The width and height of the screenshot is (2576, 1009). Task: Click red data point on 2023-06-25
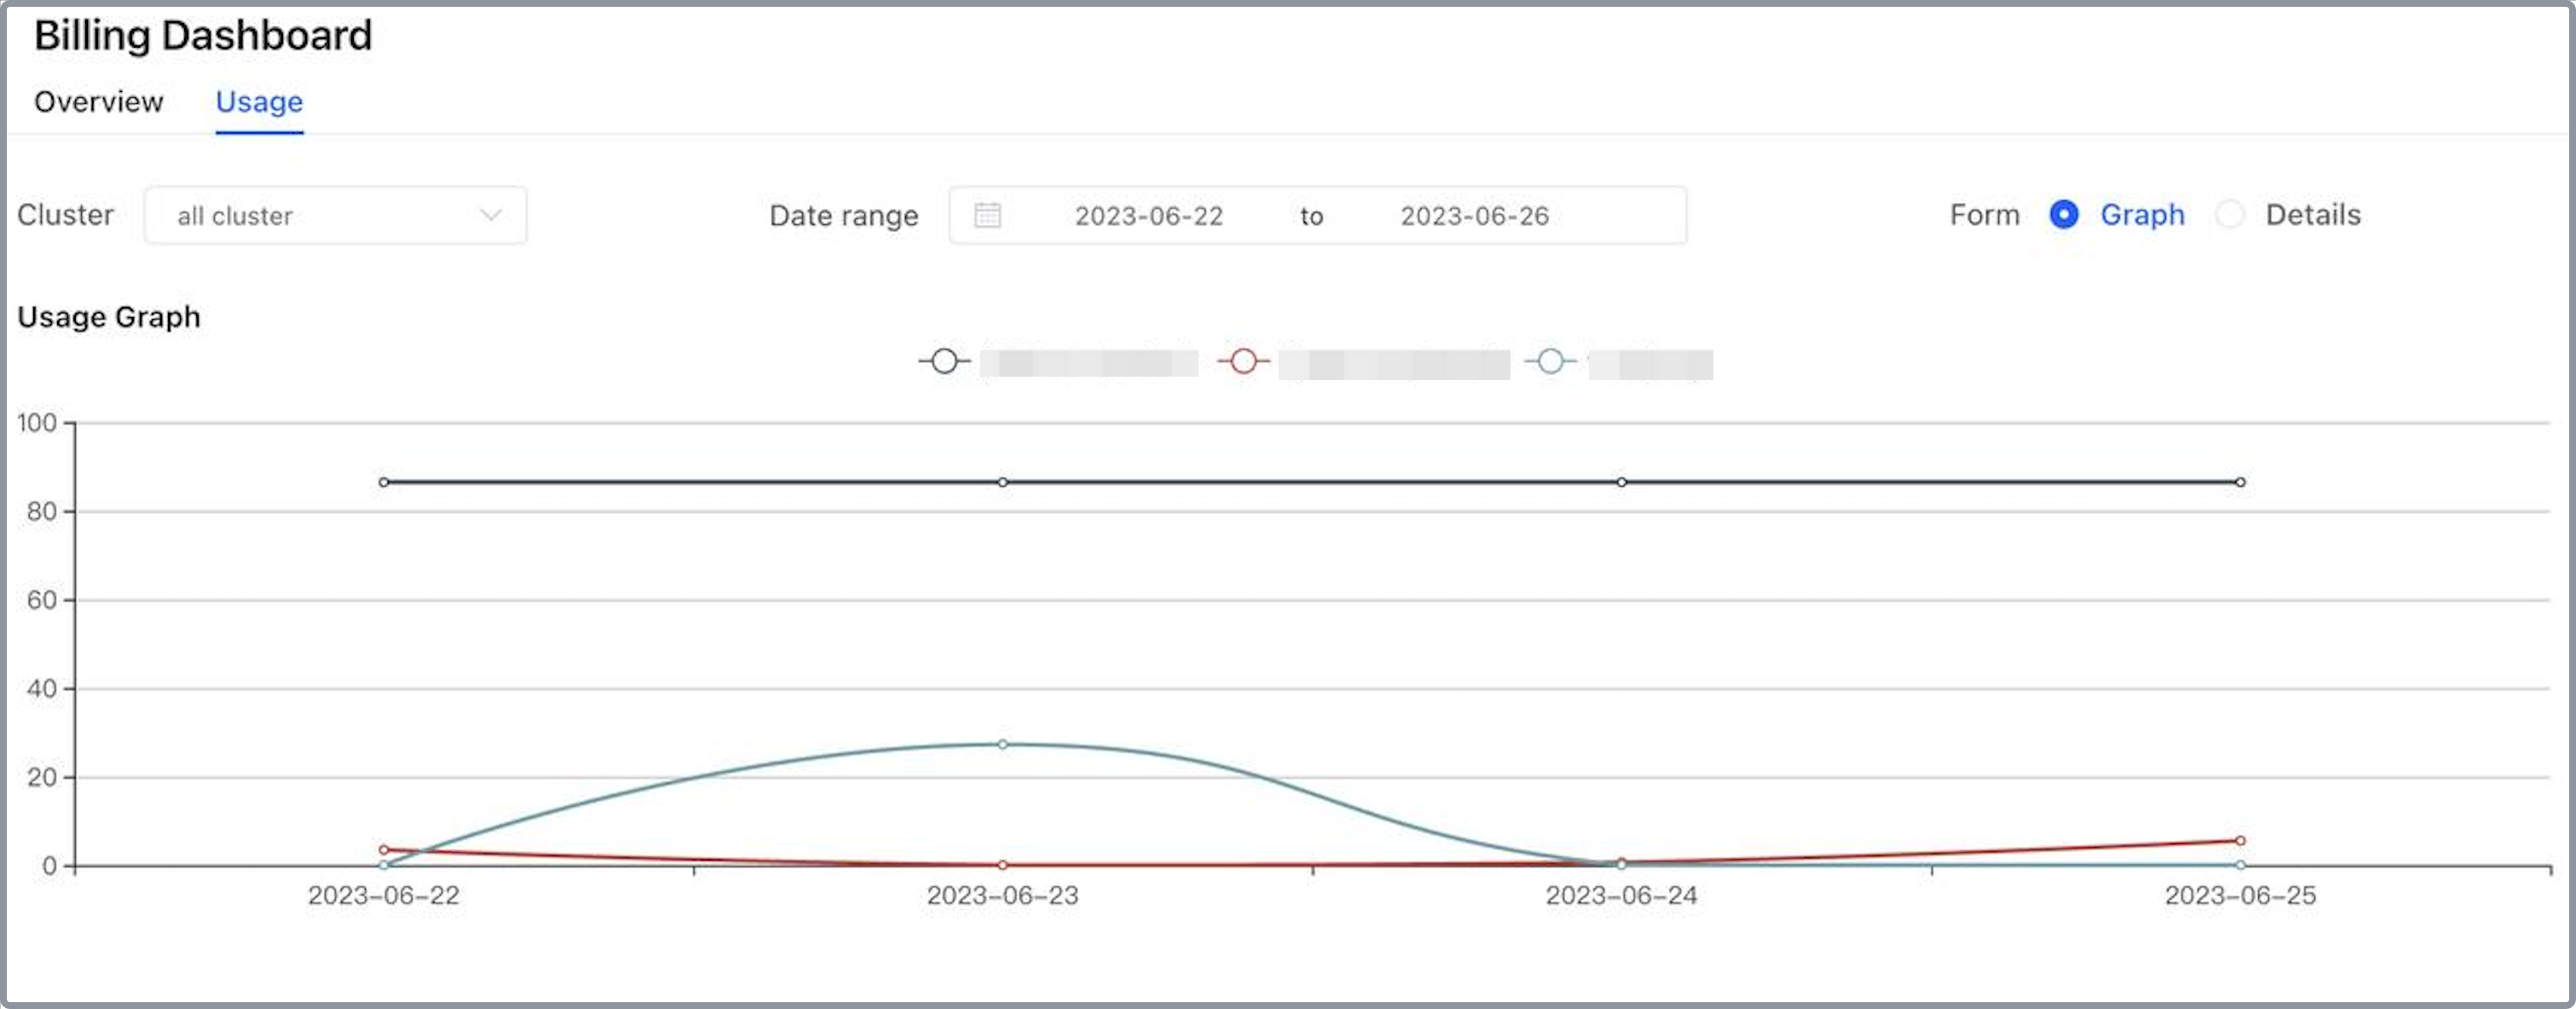[x=2239, y=841]
